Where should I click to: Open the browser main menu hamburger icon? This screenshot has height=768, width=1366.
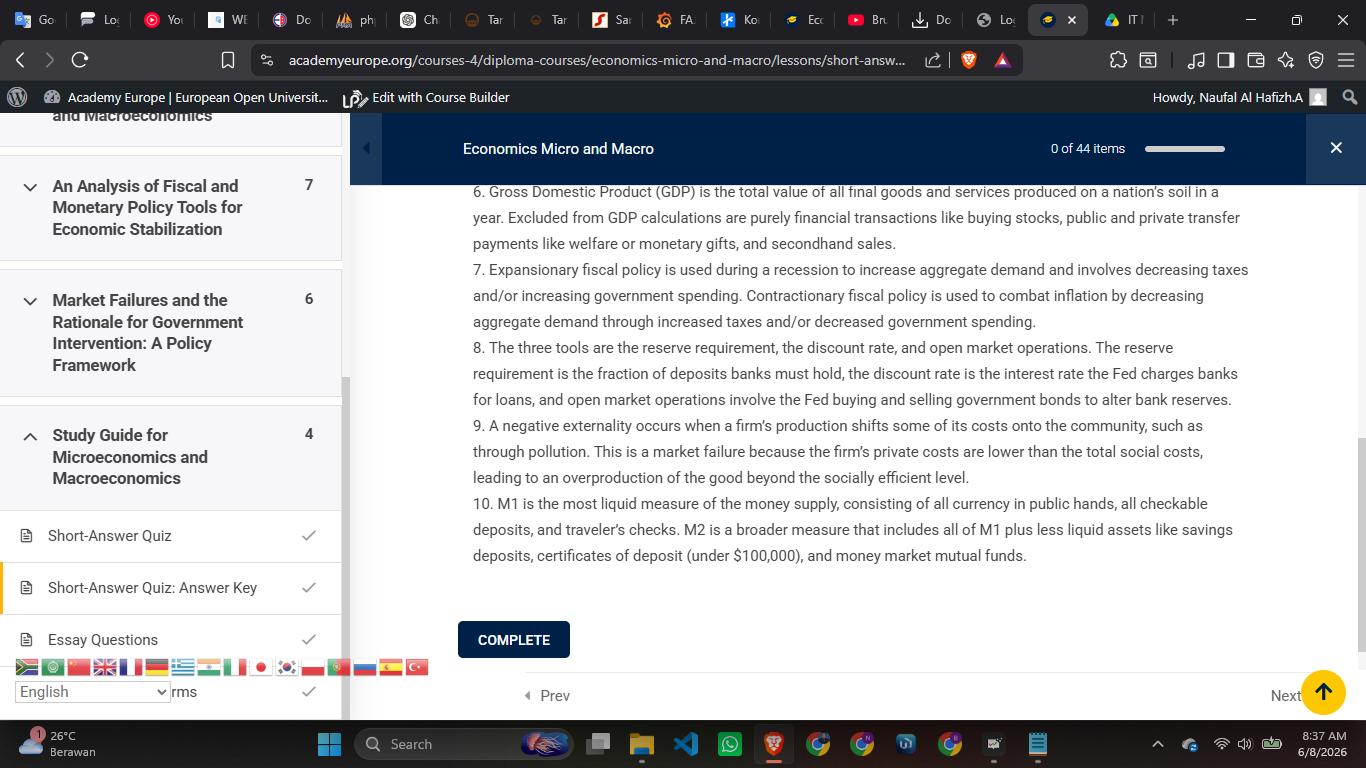[1345, 60]
